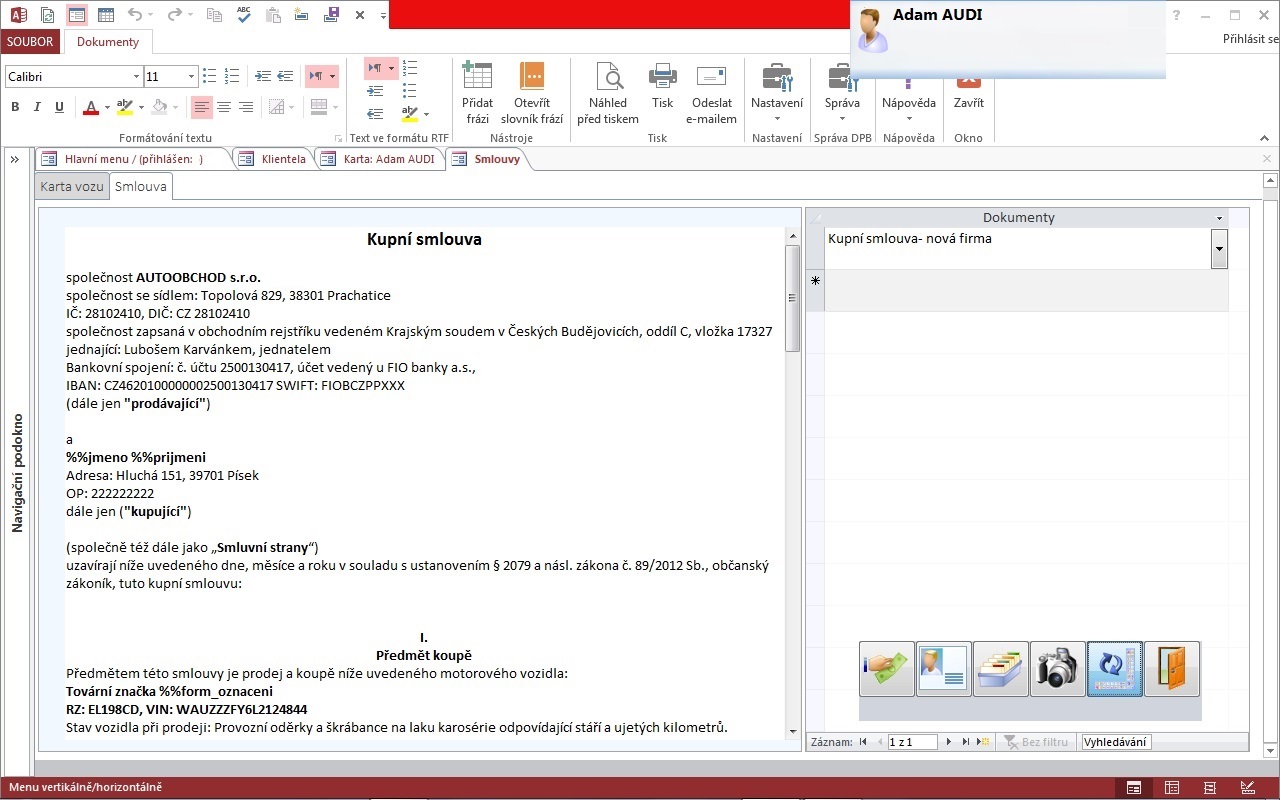Screen dimensions: 1280x800
Task: Toggle bold formatting
Action: (x=15, y=107)
